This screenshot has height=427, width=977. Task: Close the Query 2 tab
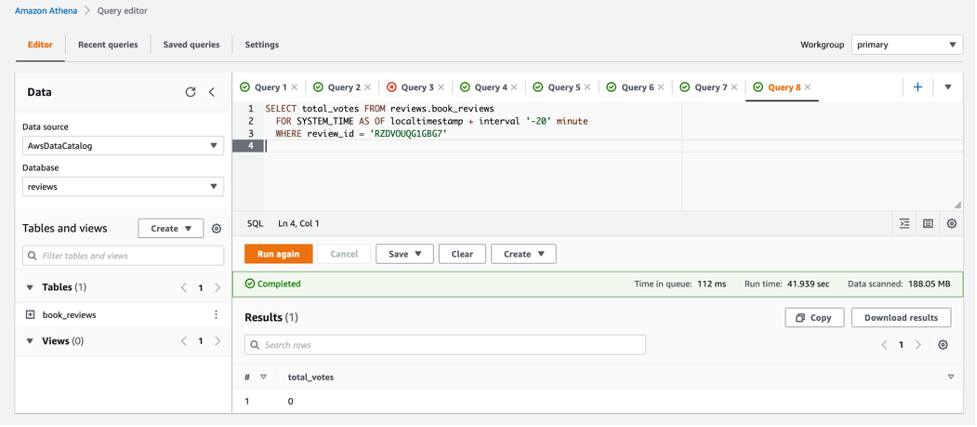pyautogui.click(x=368, y=87)
